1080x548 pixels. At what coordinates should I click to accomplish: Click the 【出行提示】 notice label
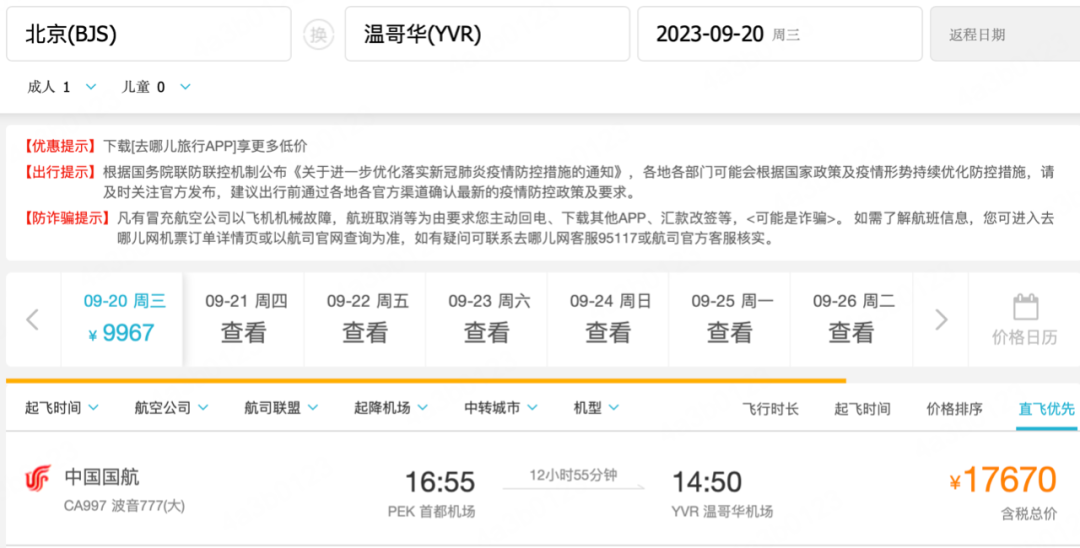pos(60,172)
